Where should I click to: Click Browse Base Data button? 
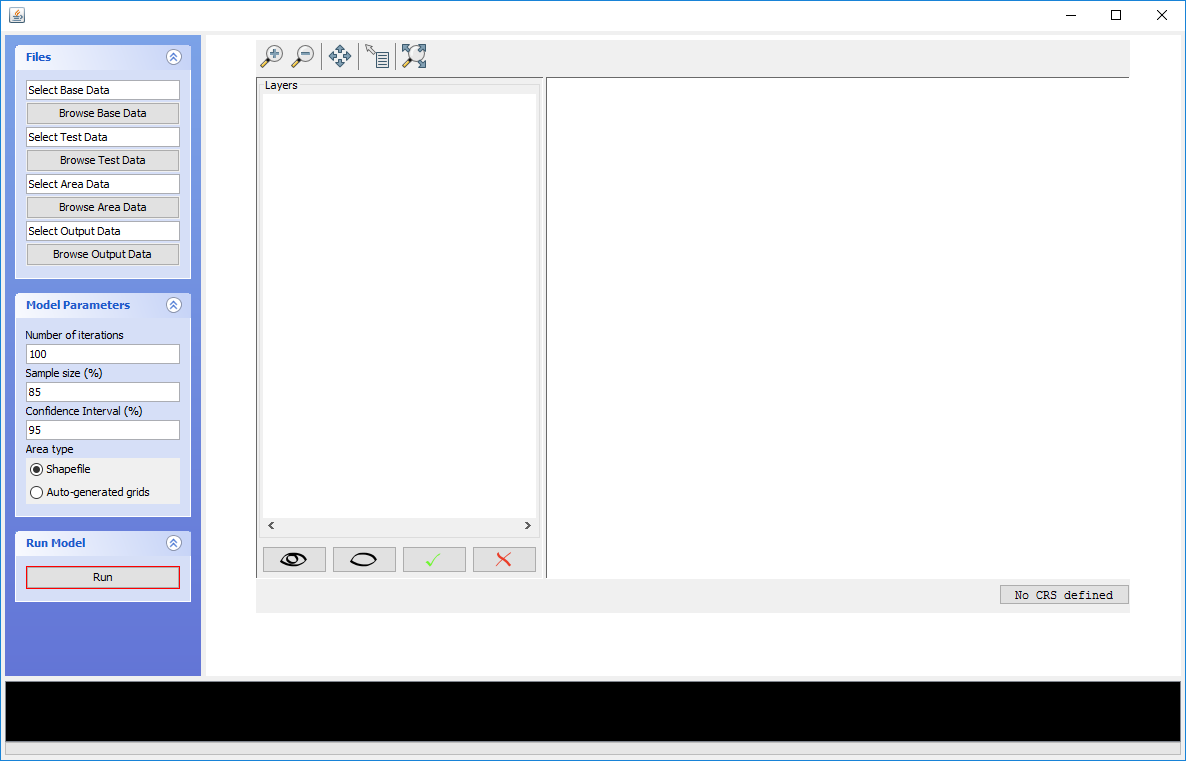click(103, 113)
